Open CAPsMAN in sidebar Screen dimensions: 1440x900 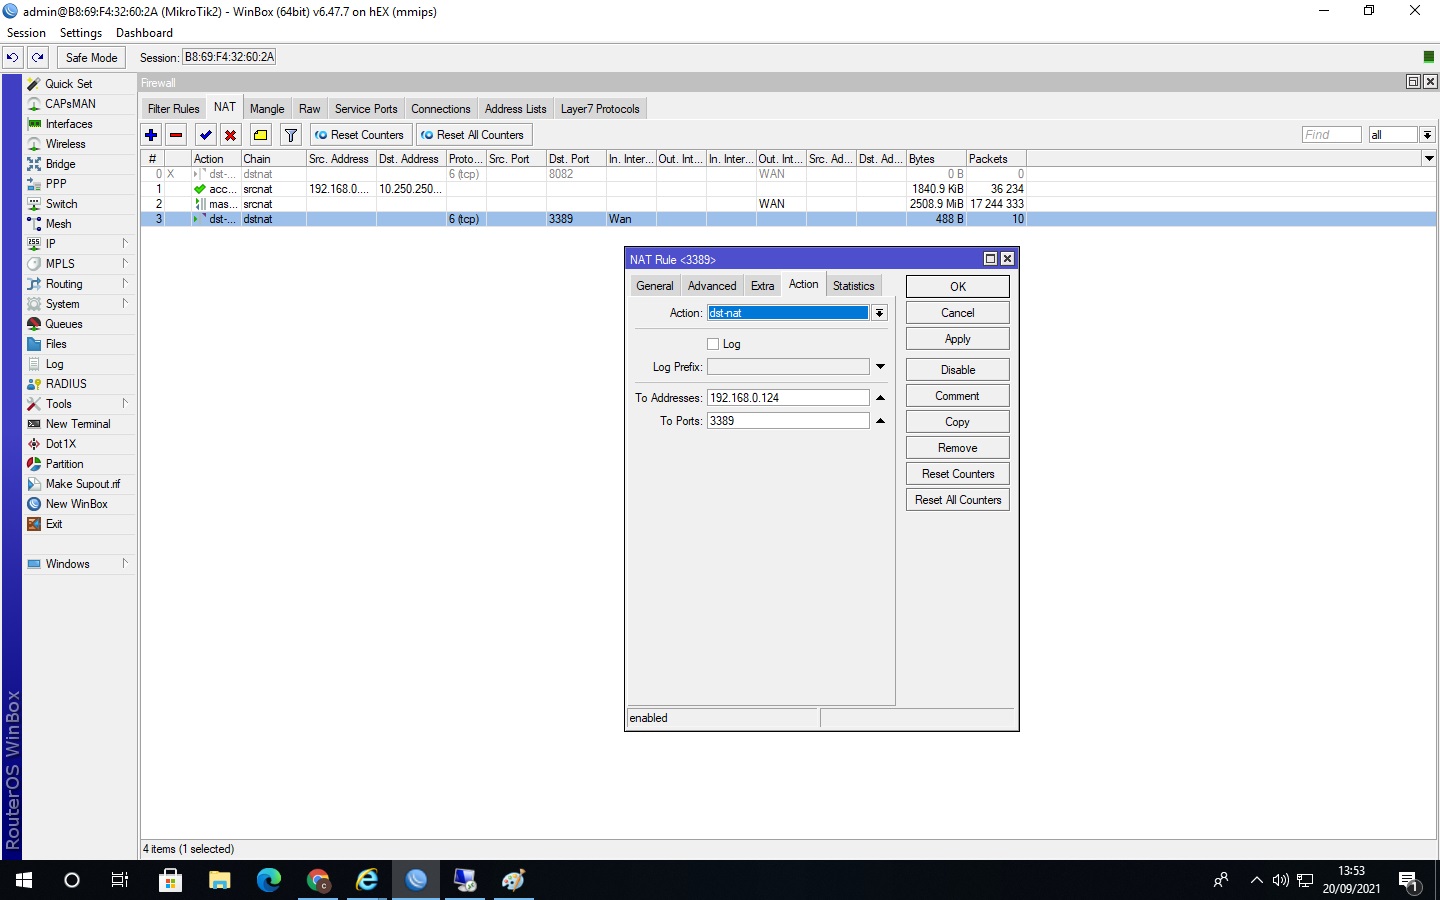(70, 104)
